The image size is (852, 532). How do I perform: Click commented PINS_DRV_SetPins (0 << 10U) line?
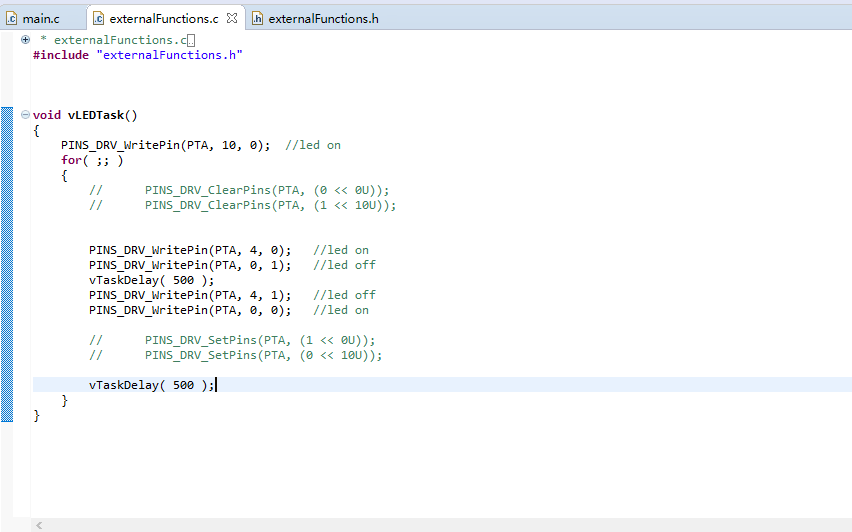(x=236, y=355)
